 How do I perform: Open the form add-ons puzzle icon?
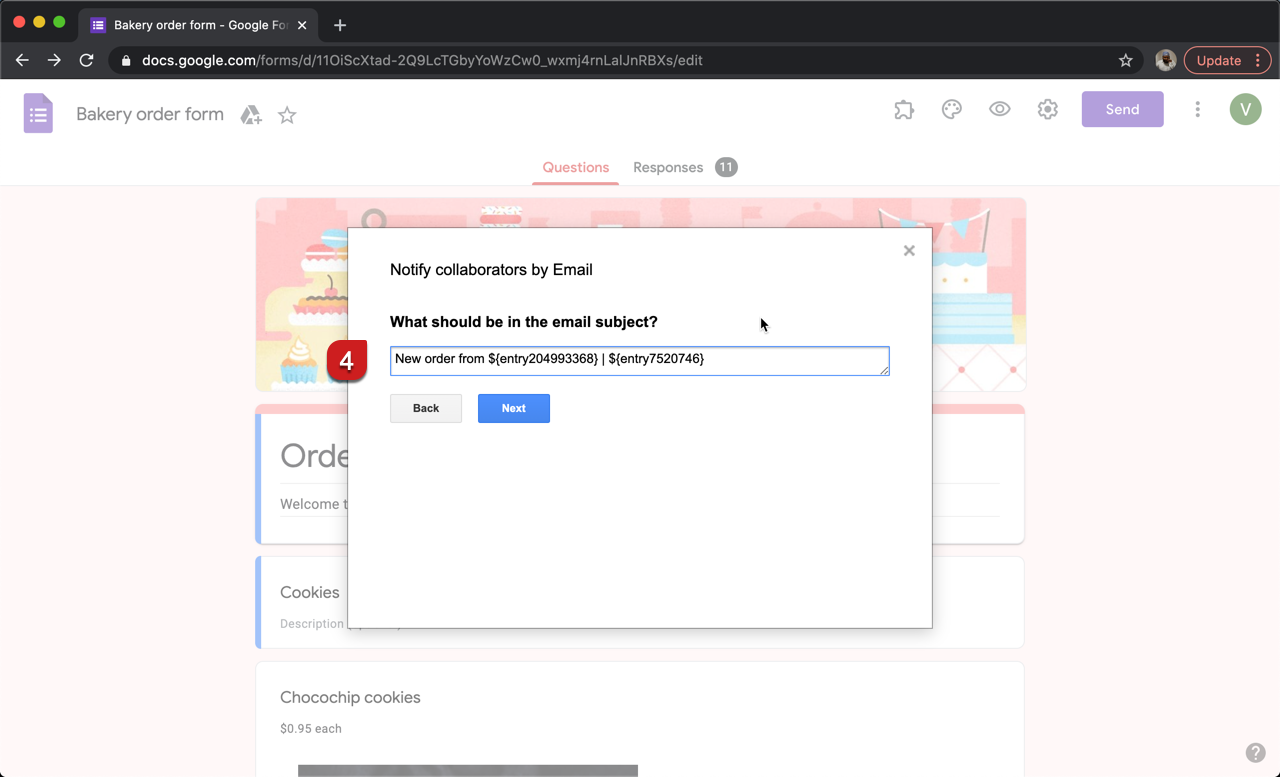coord(903,109)
